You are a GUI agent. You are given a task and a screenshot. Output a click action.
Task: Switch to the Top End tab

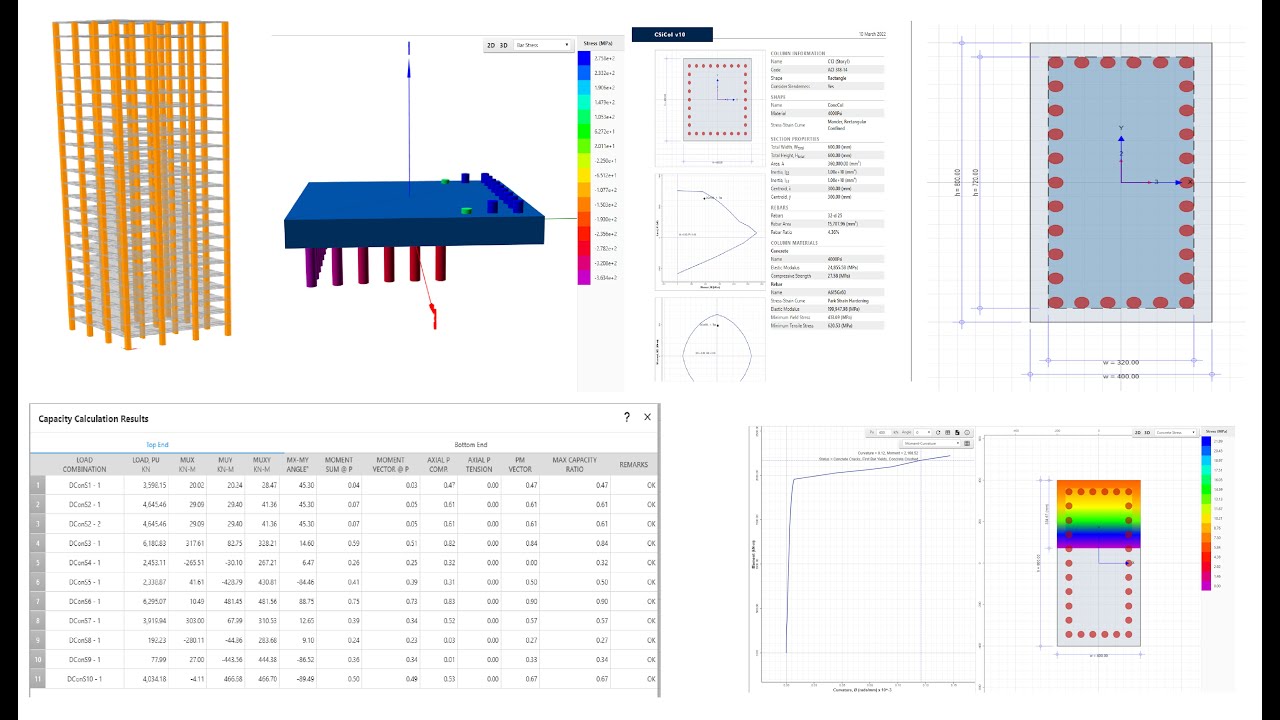157,445
